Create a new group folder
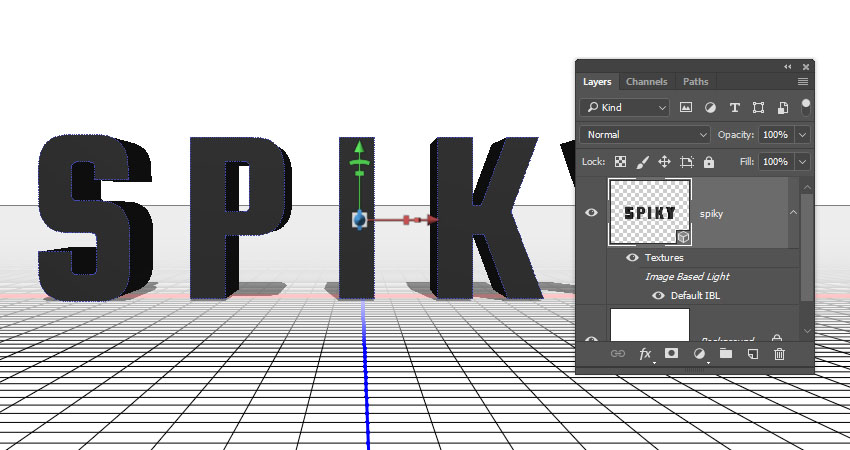This screenshot has width=850, height=450. click(x=726, y=353)
